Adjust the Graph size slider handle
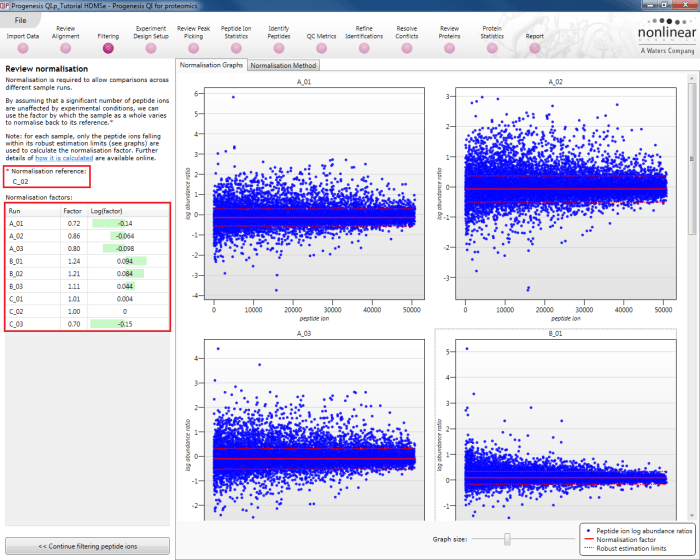 point(507,539)
